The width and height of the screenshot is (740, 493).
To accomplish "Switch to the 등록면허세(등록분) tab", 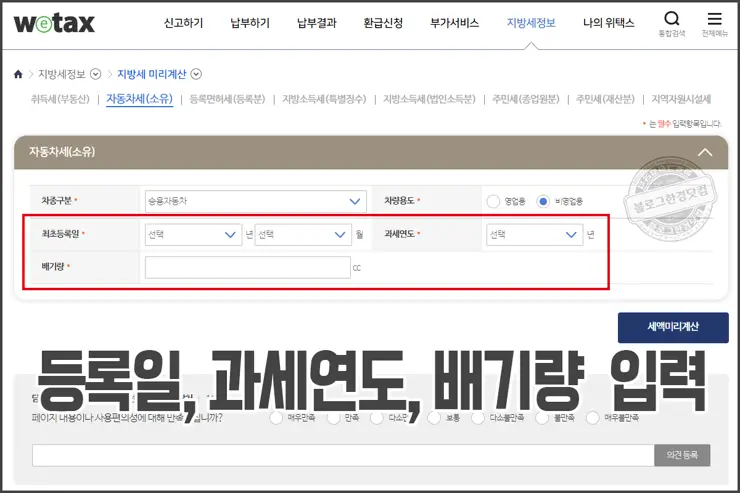I will tap(227, 99).
